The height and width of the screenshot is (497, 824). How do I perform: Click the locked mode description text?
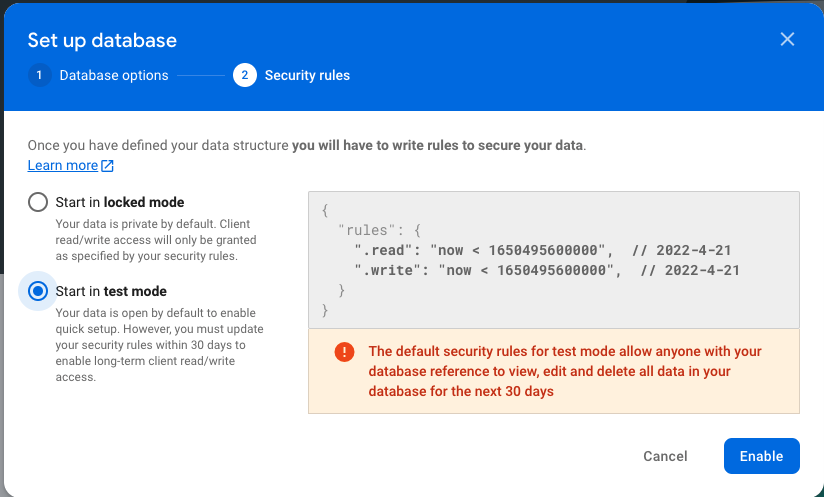156,240
